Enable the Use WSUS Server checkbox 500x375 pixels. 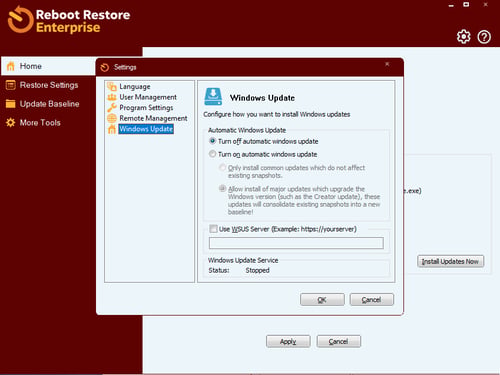tap(213, 229)
